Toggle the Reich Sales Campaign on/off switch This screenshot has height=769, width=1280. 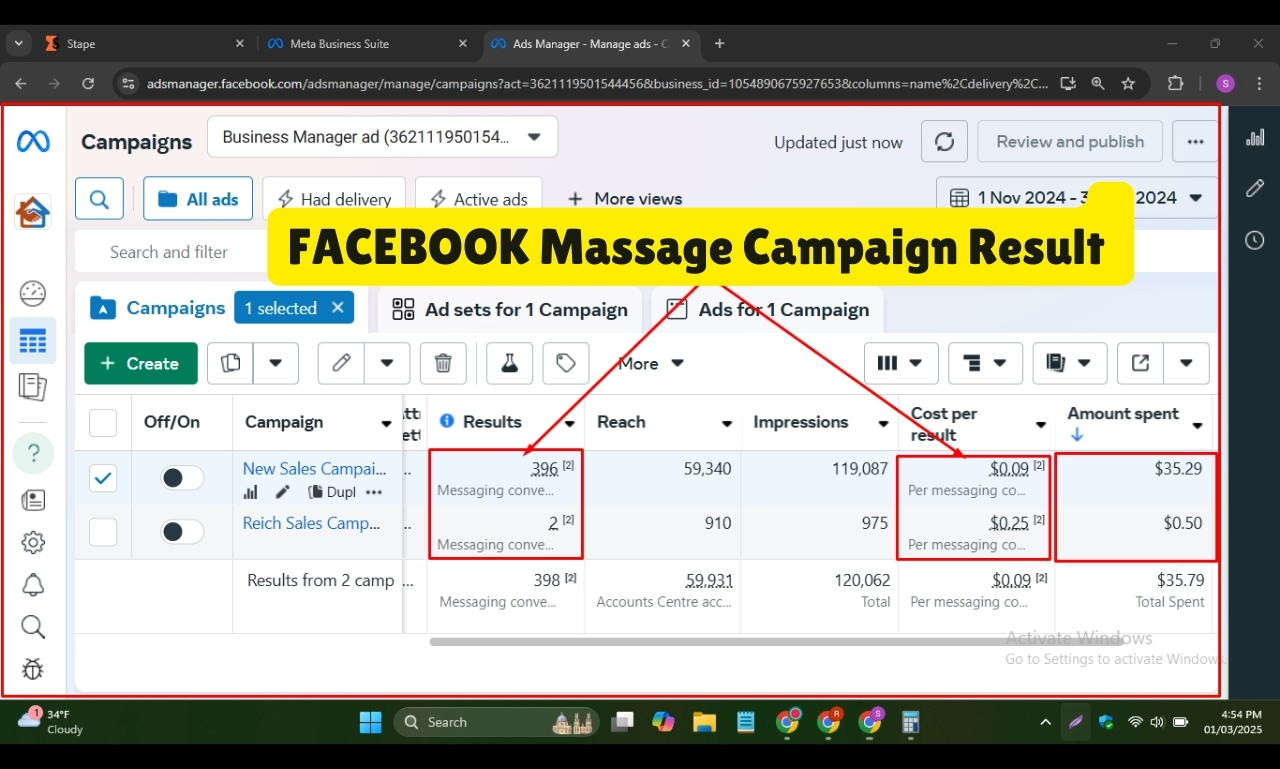coord(182,532)
